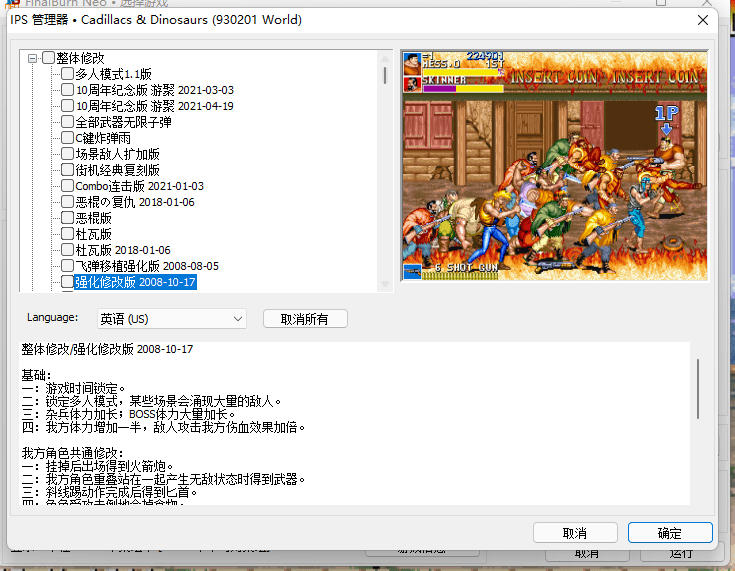Tick the 整体修改 root checkbox
735x571 pixels.
tap(49, 58)
